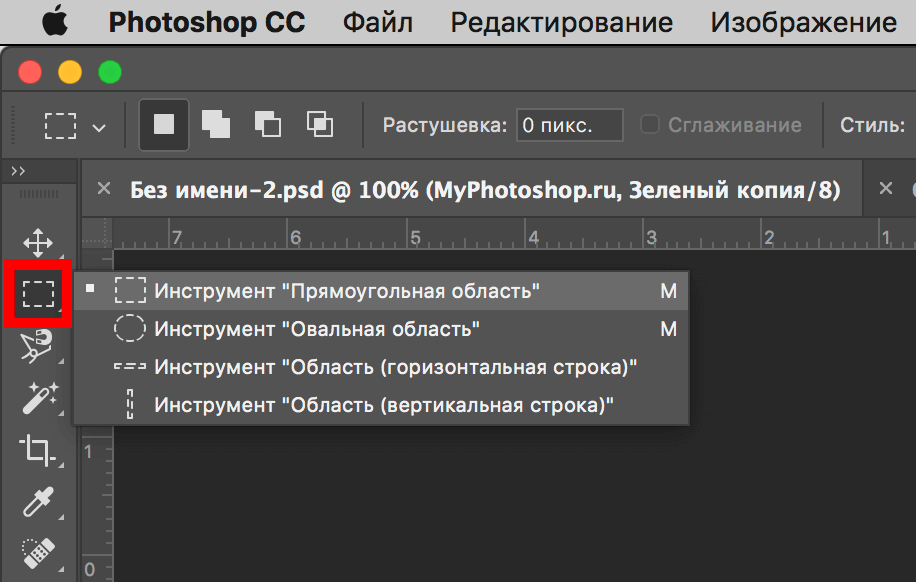Select the Magic Wand tool
This screenshot has height=582, width=916.
pyautogui.click(x=37, y=397)
